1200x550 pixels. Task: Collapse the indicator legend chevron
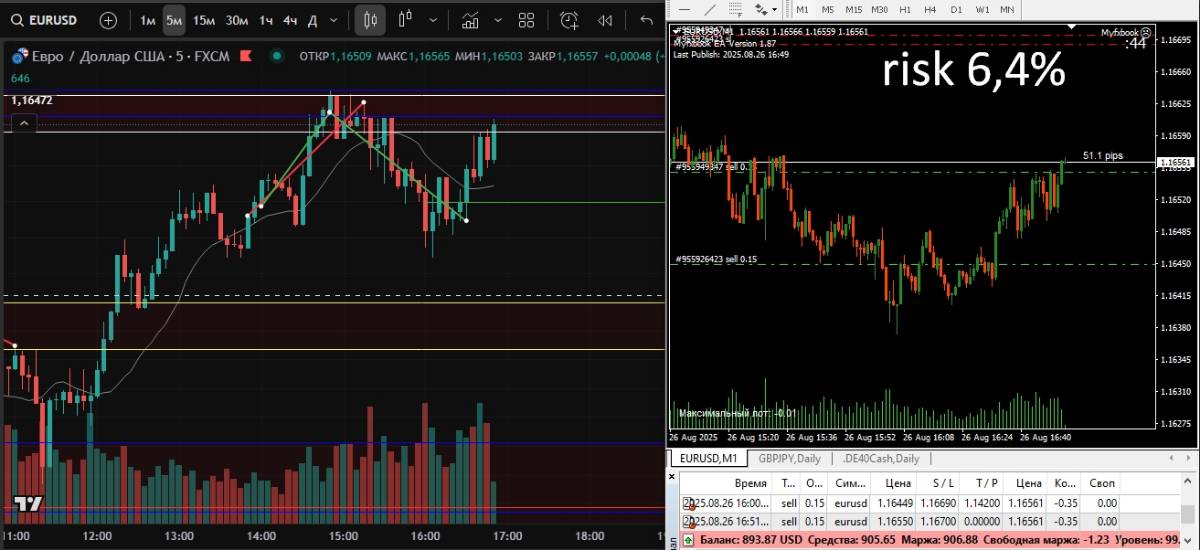tap(24, 123)
